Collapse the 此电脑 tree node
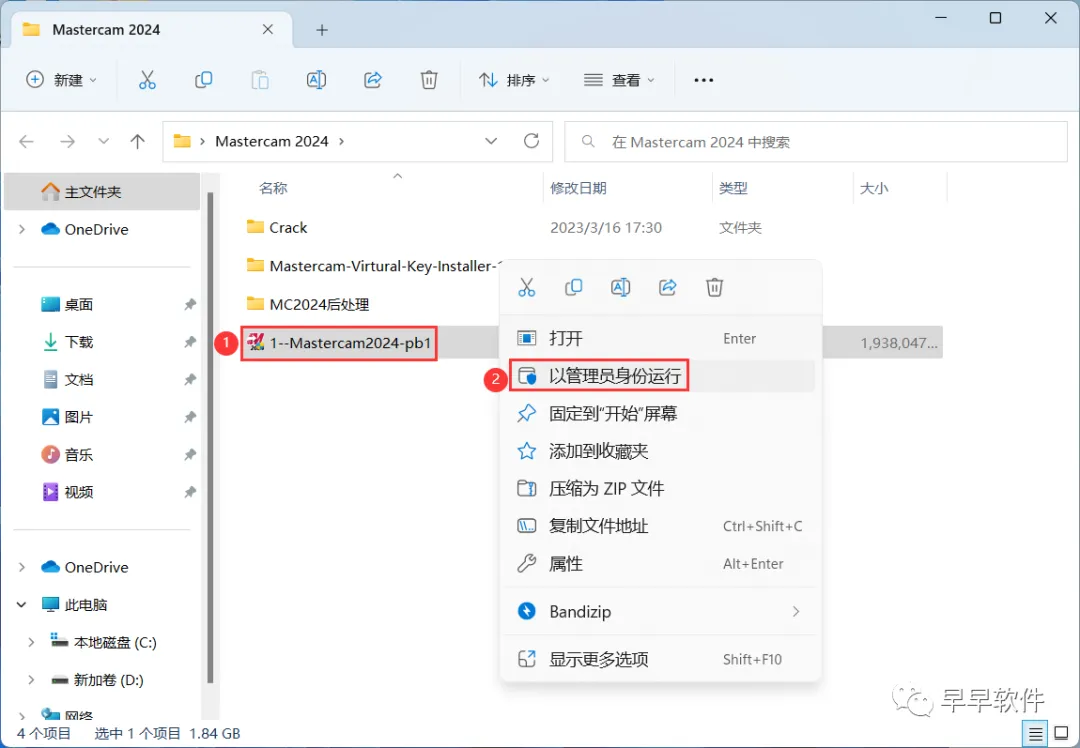 22,605
